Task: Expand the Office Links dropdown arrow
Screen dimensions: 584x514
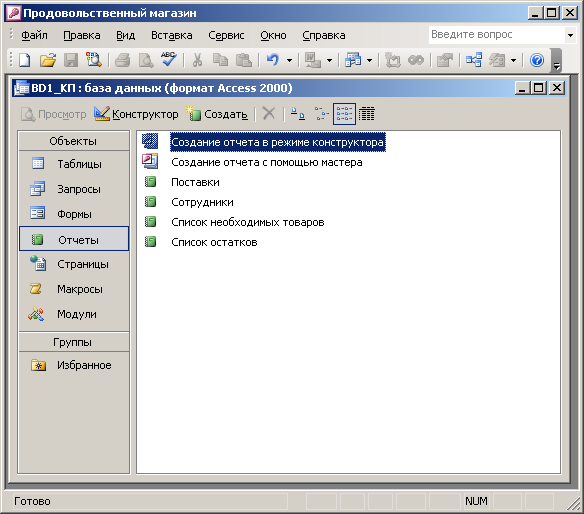Action: (330, 60)
